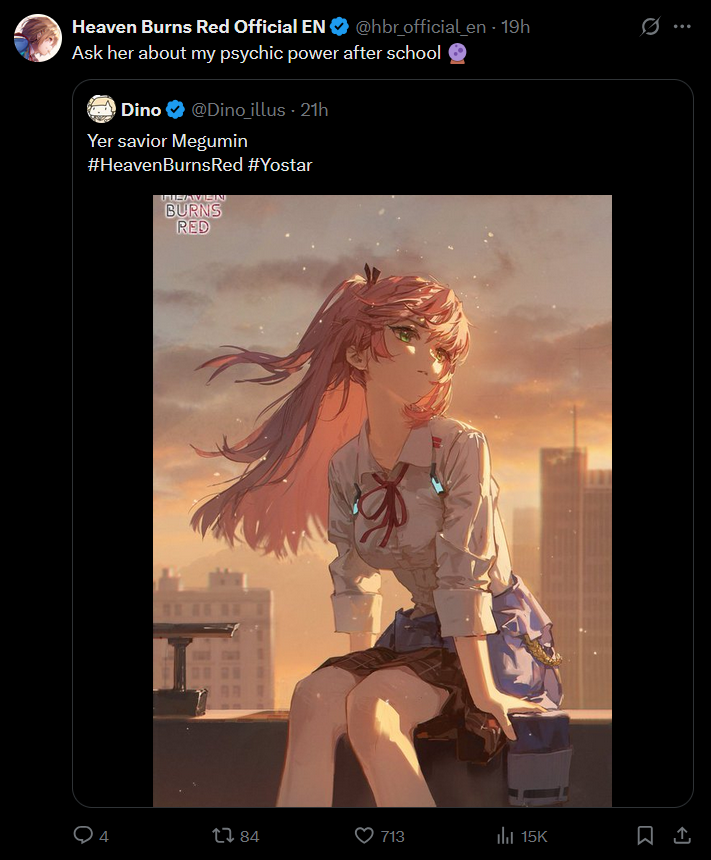Open the @Dino_illus handle
Viewport: 711px width, 860px height.
point(238,110)
